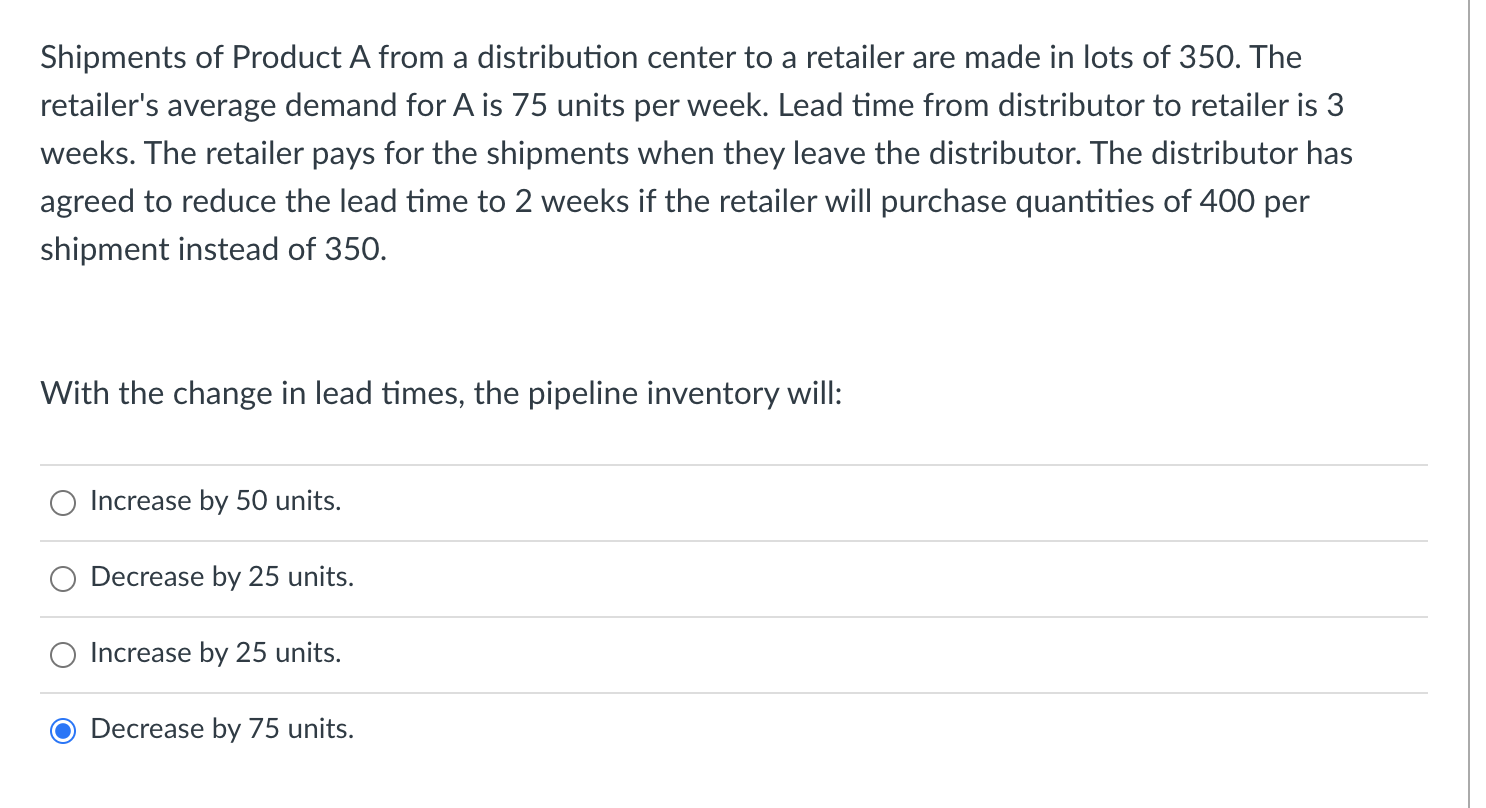Select the radio button for "Decrease by 75 units"
This screenshot has height=808, width=1486.
pyautogui.click(x=62, y=731)
